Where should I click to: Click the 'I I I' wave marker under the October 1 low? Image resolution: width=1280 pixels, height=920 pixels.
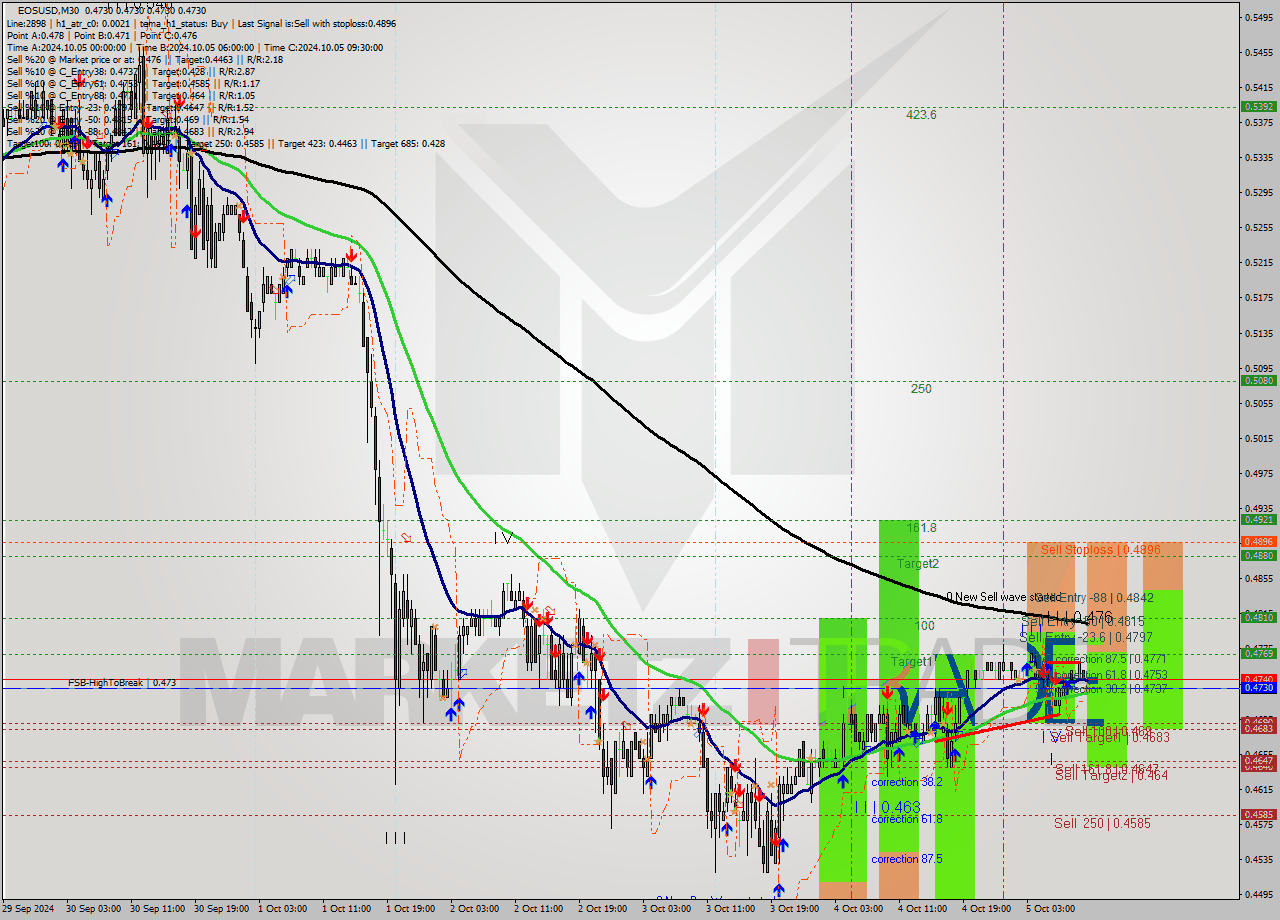pyautogui.click(x=396, y=838)
